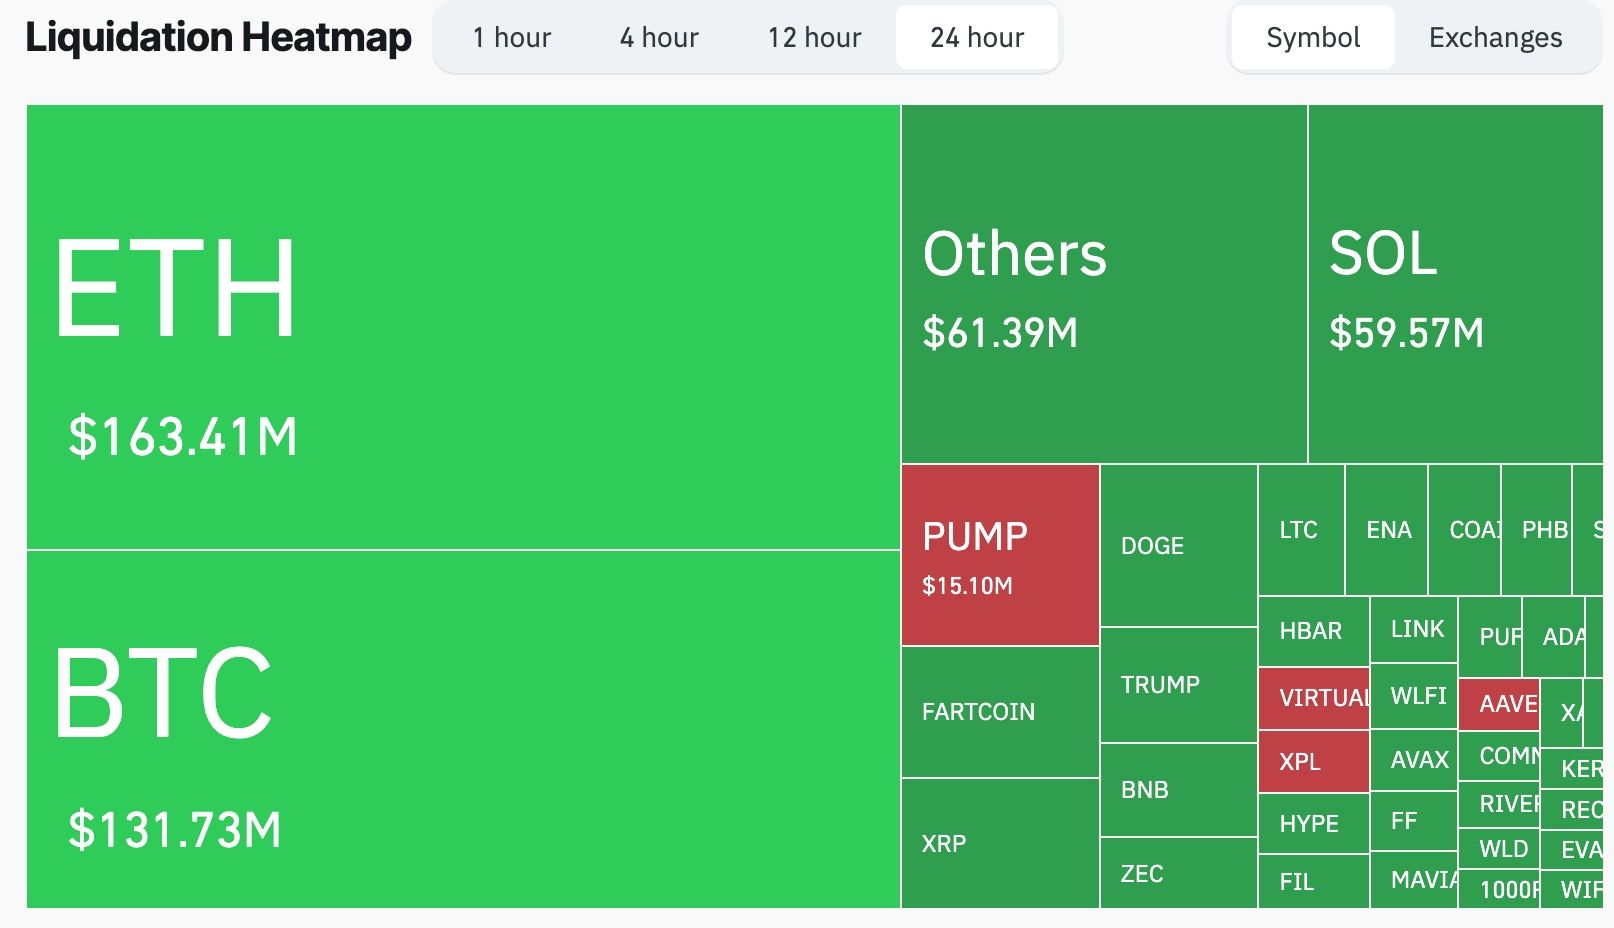The width and height of the screenshot is (1614, 928).
Task: Open the LTC tile
Action: click(x=1299, y=530)
